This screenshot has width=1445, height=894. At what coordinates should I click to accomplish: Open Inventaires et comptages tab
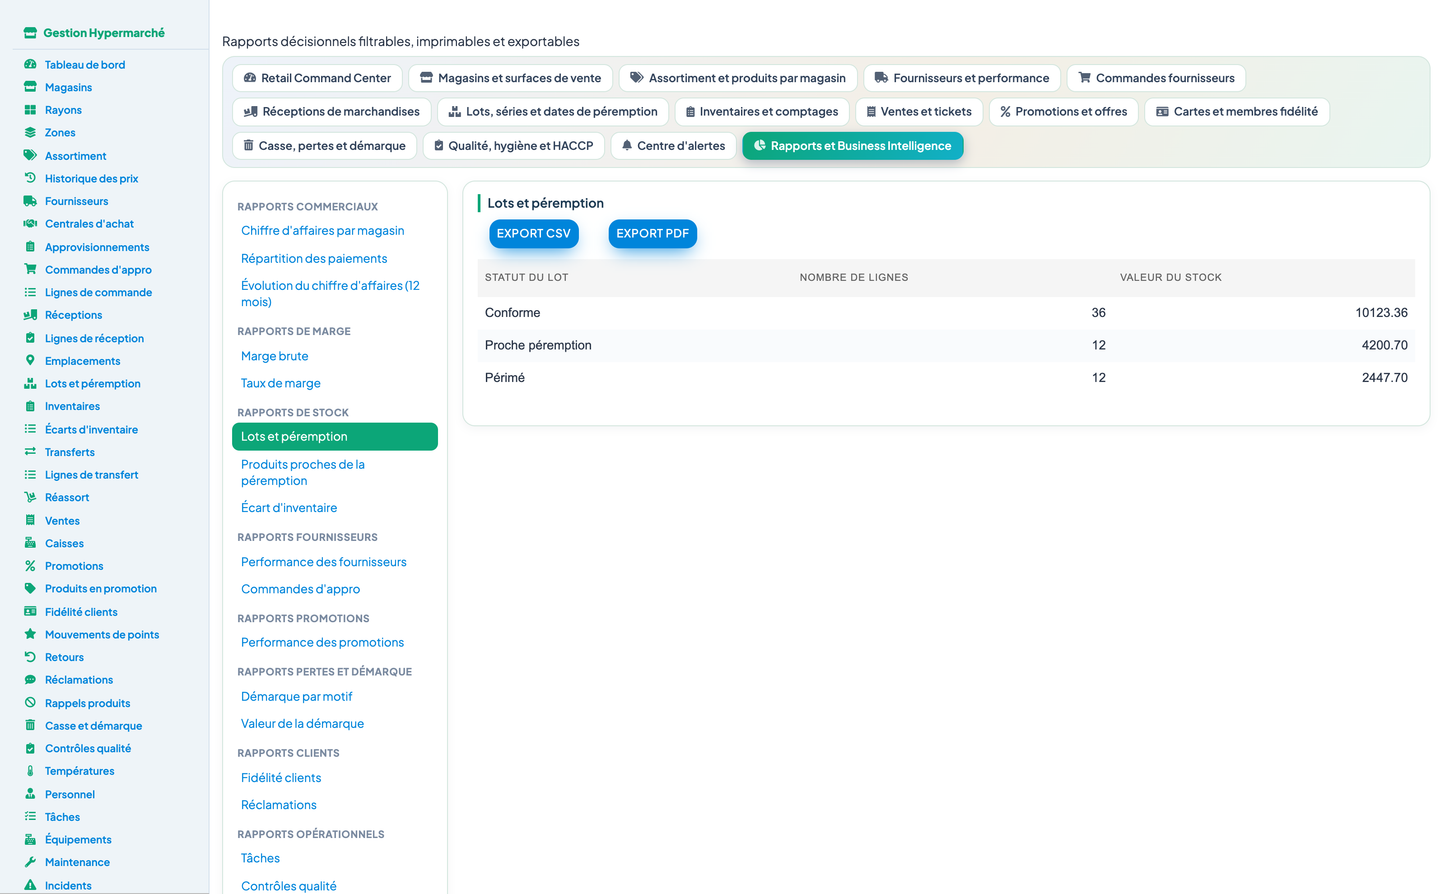[x=762, y=112]
